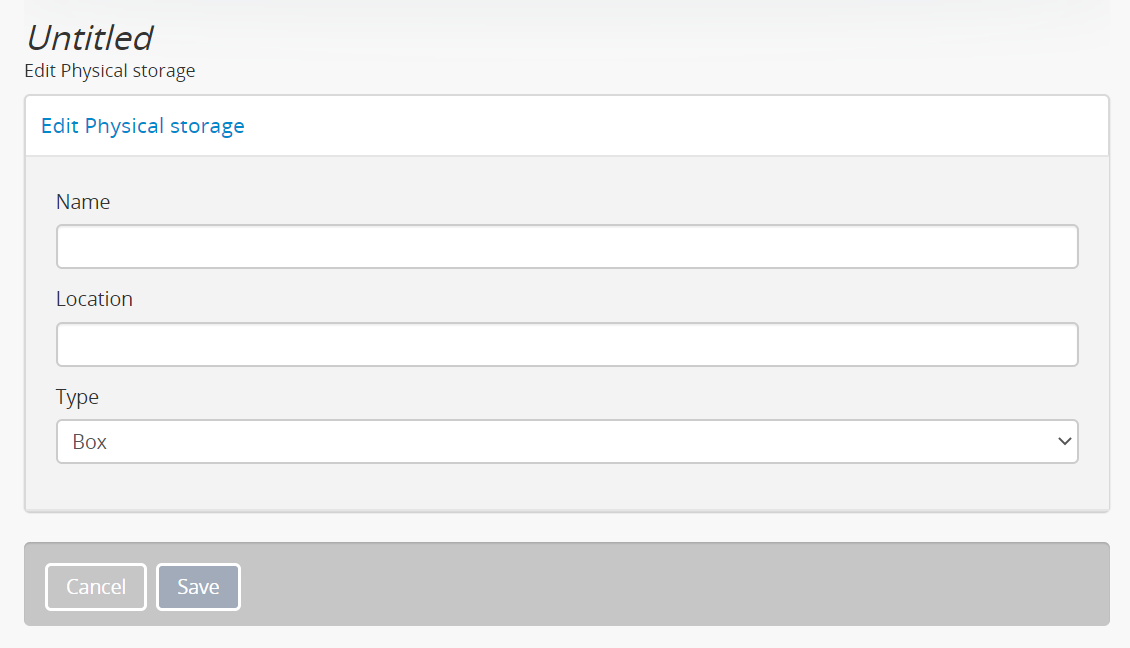Image resolution: width=1130 pixels, height=648 pixels.
Task: Click the Save button
Action: click(x=198, y=587)
